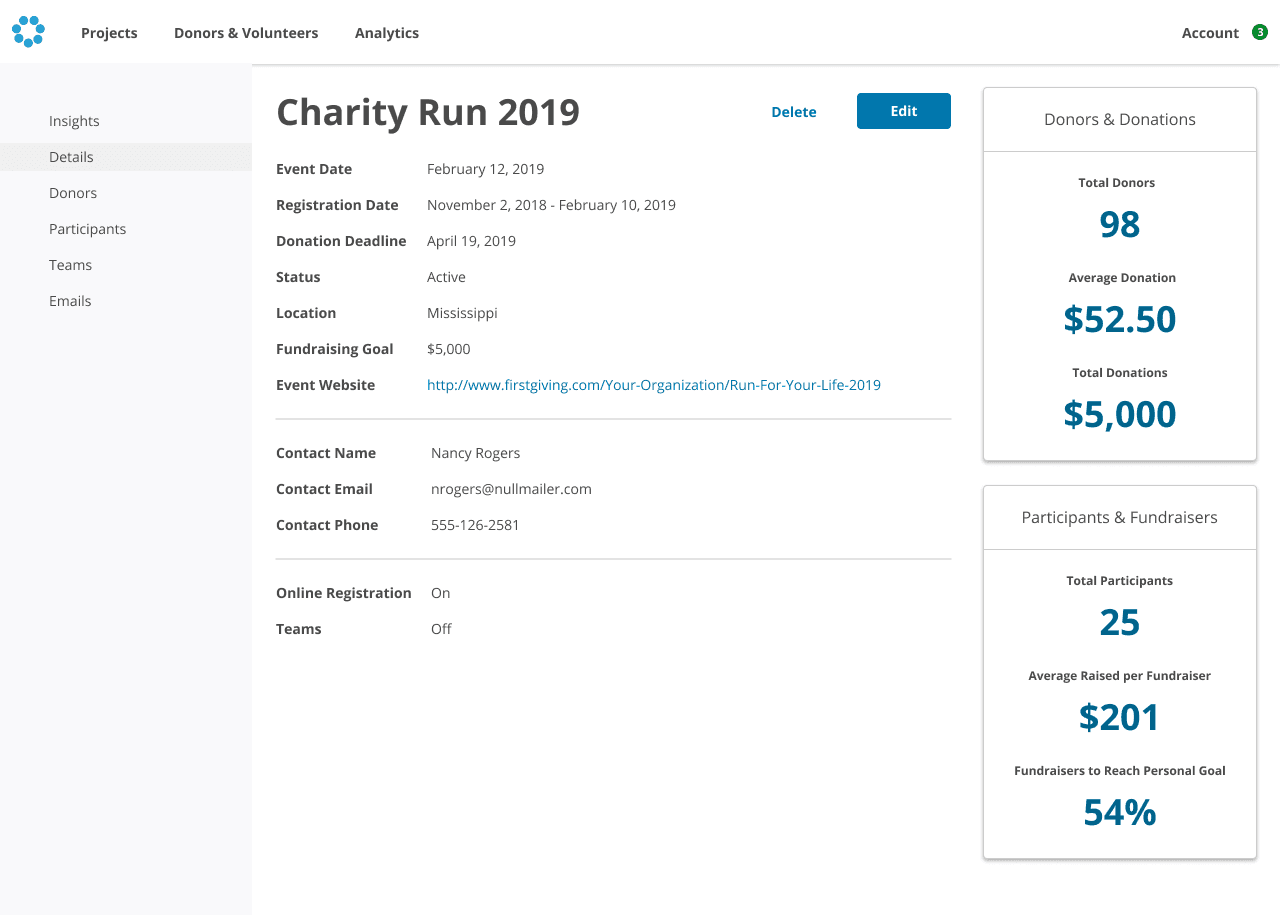Click the app logo in the top navigation

point(28,31)
